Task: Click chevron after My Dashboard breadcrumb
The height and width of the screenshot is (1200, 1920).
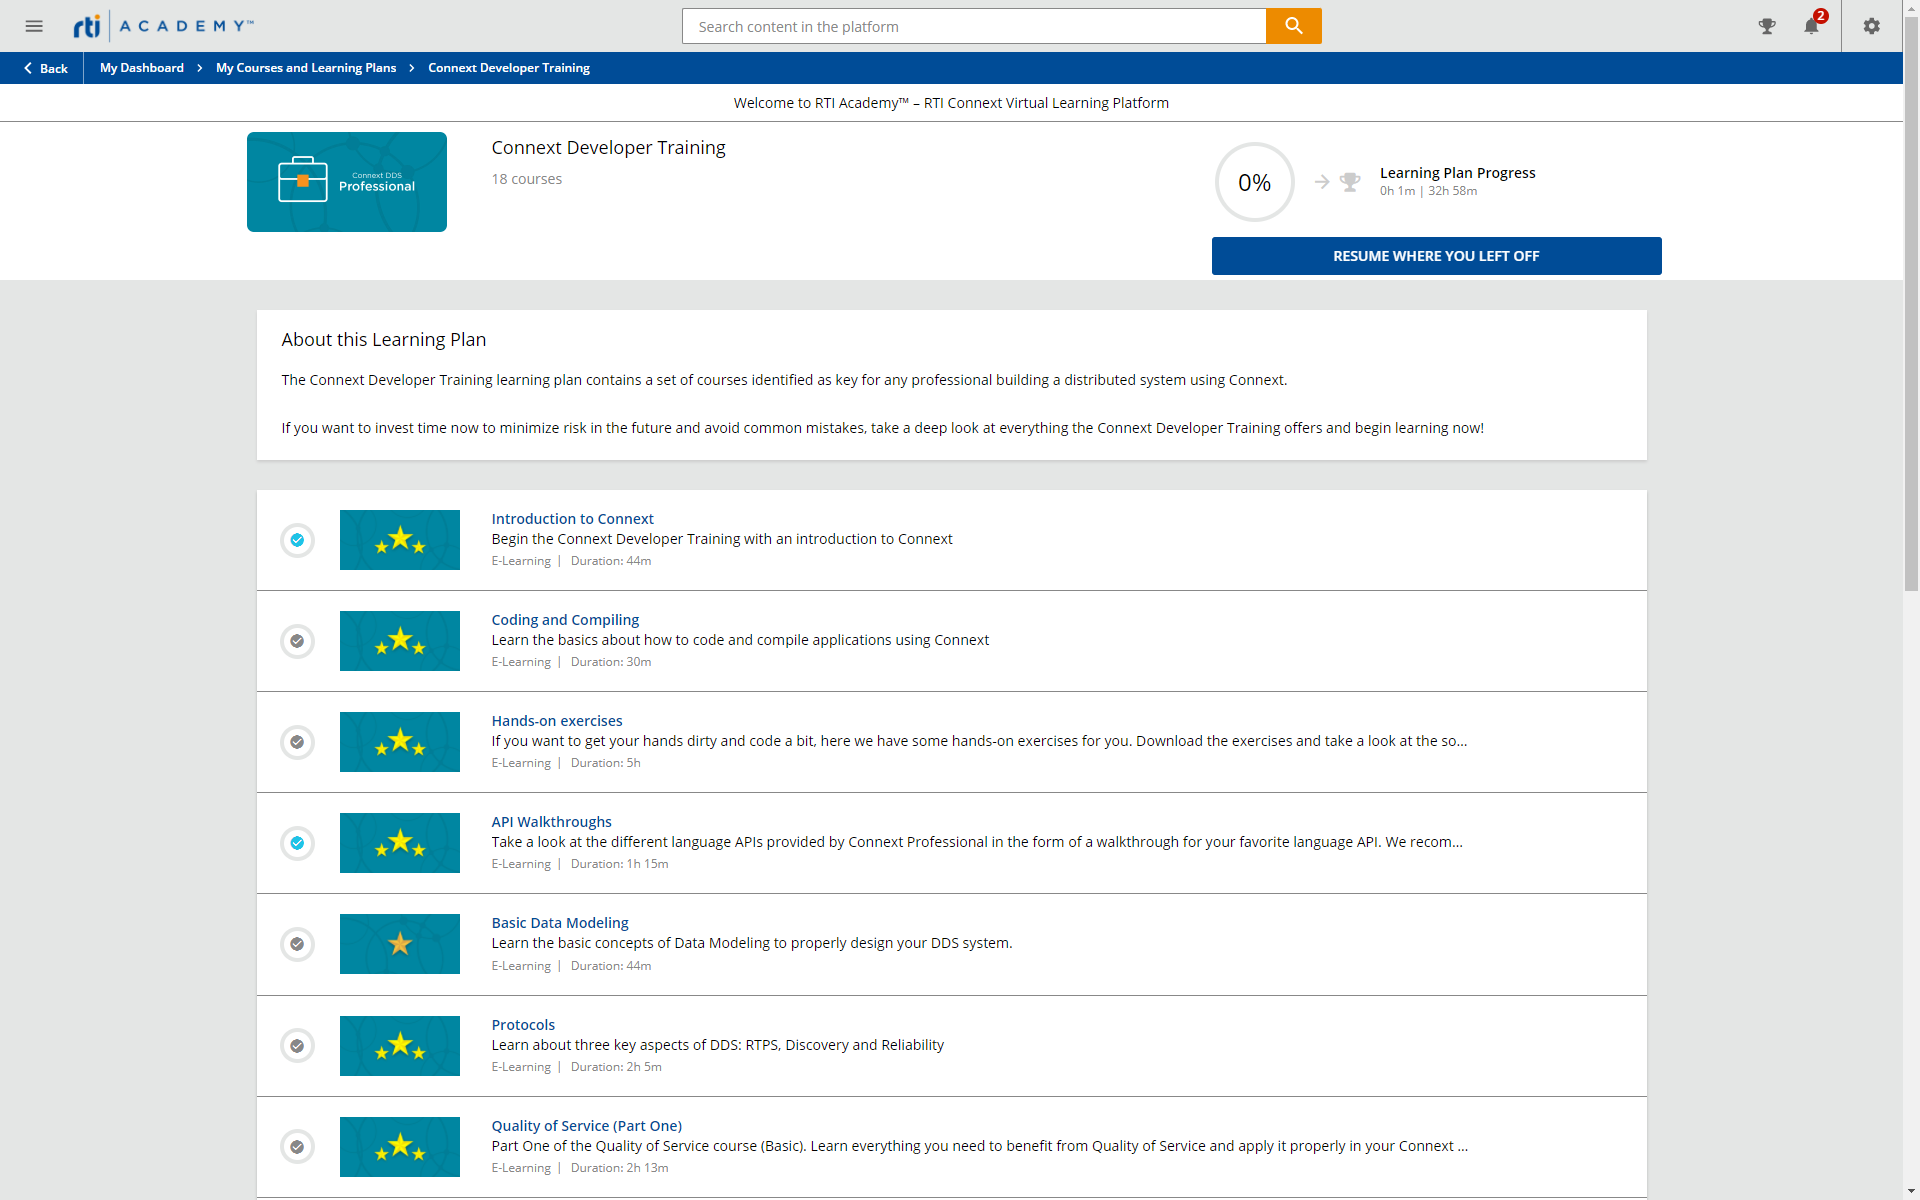Action: (200, 68)
